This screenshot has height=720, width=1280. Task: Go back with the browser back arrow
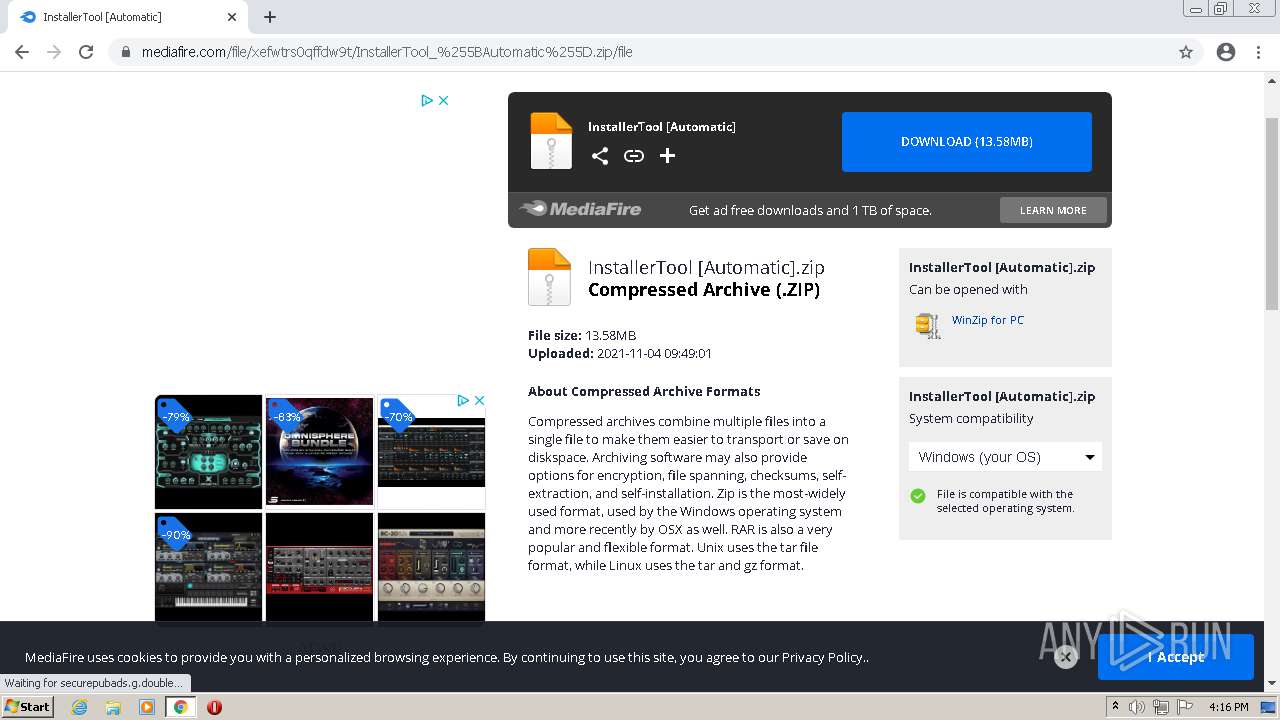click(22, 52)
